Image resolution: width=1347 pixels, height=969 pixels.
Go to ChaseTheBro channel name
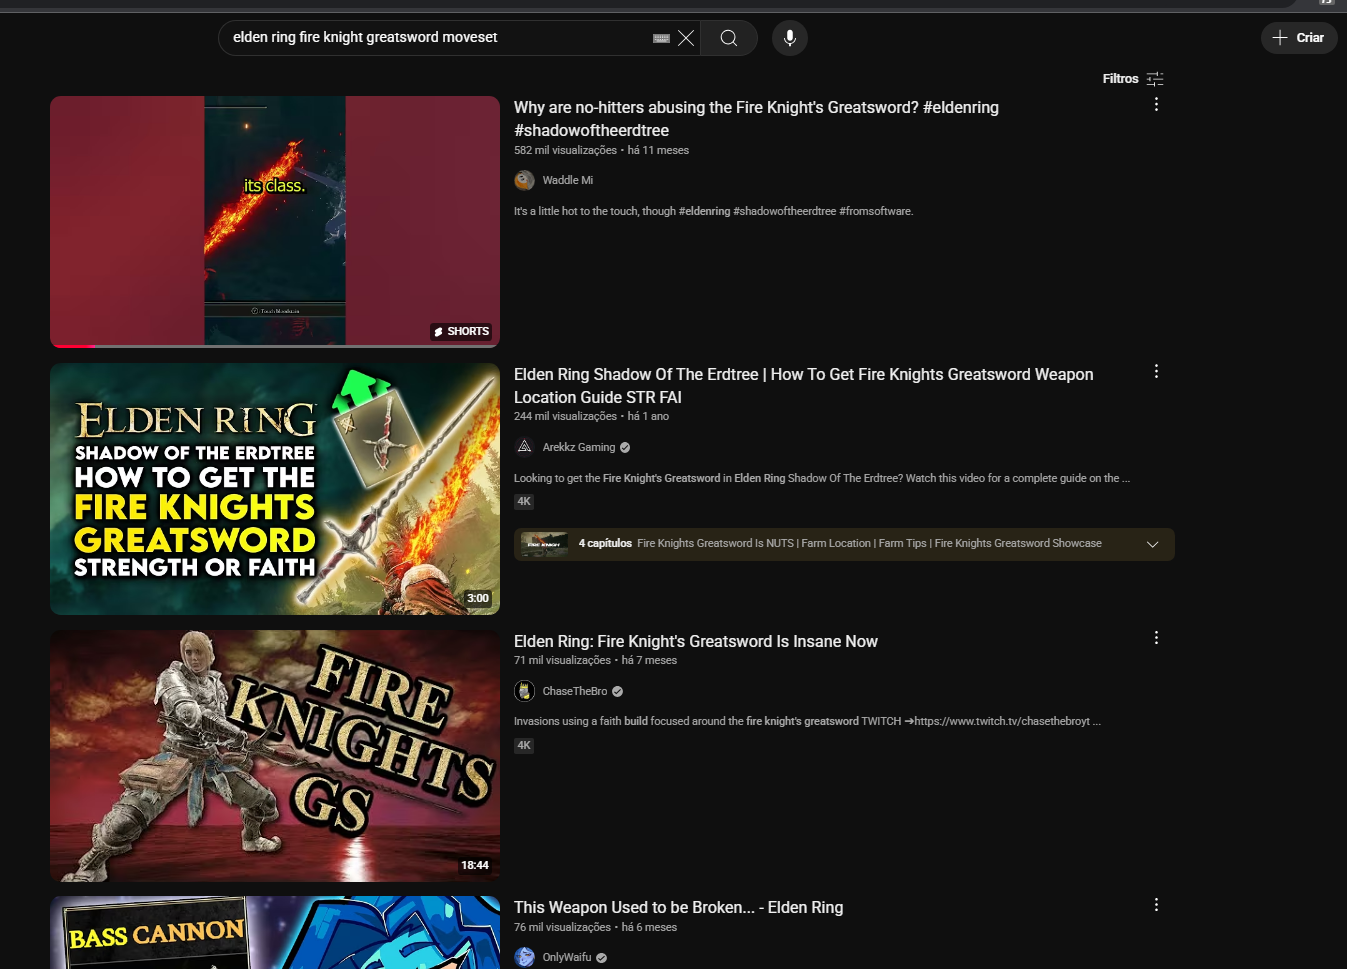tap(575, 691)
